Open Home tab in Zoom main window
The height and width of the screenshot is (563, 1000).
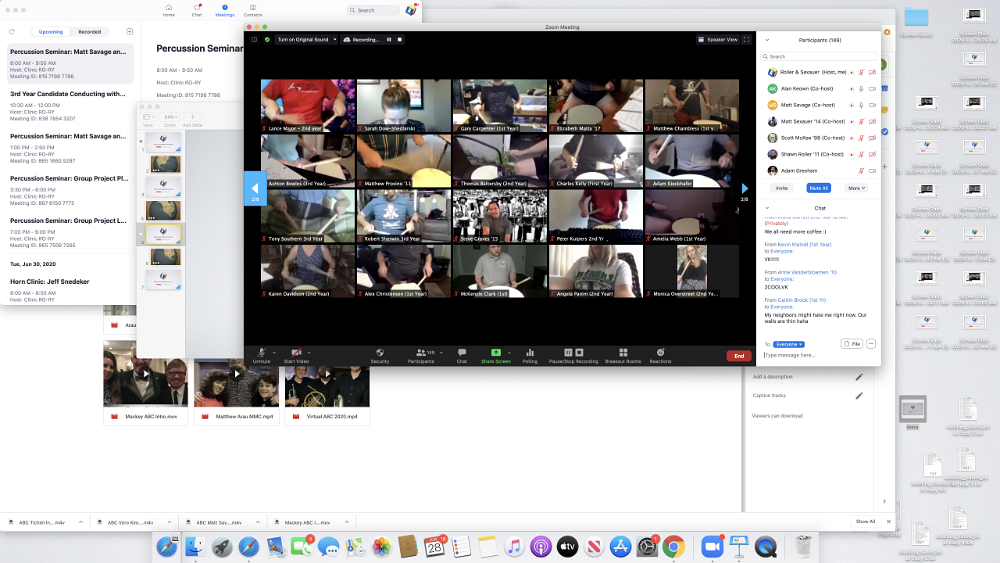[x=168, y=10]
